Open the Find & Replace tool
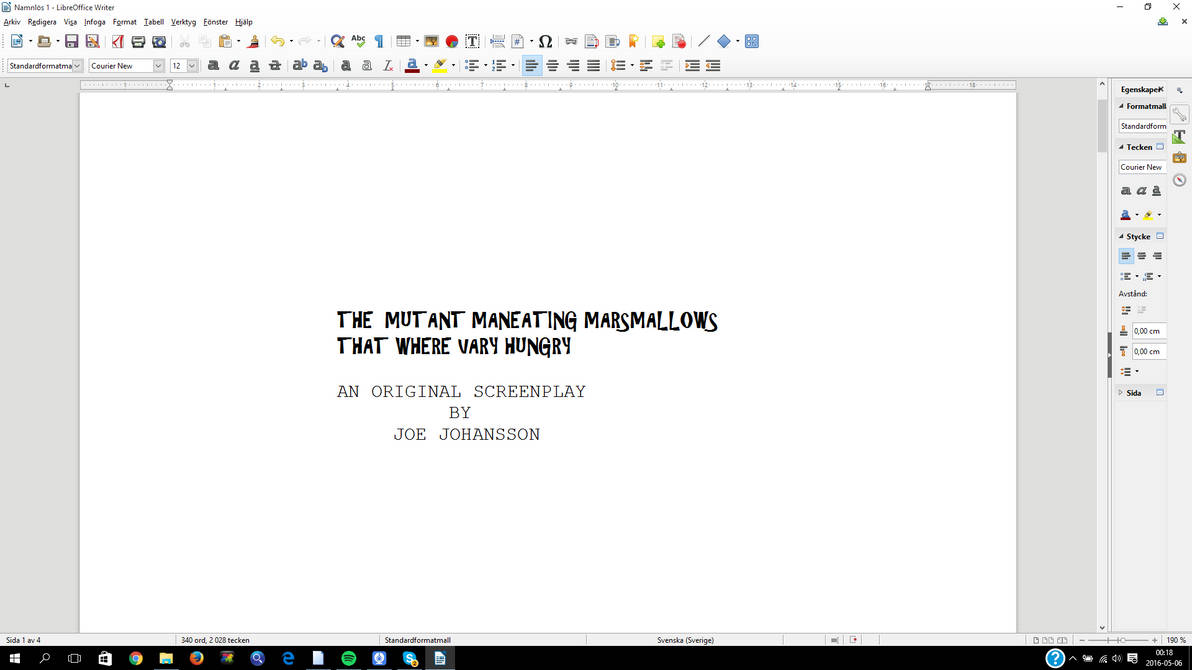Viewport: 1192px width, 670px height. click(338, 41)
